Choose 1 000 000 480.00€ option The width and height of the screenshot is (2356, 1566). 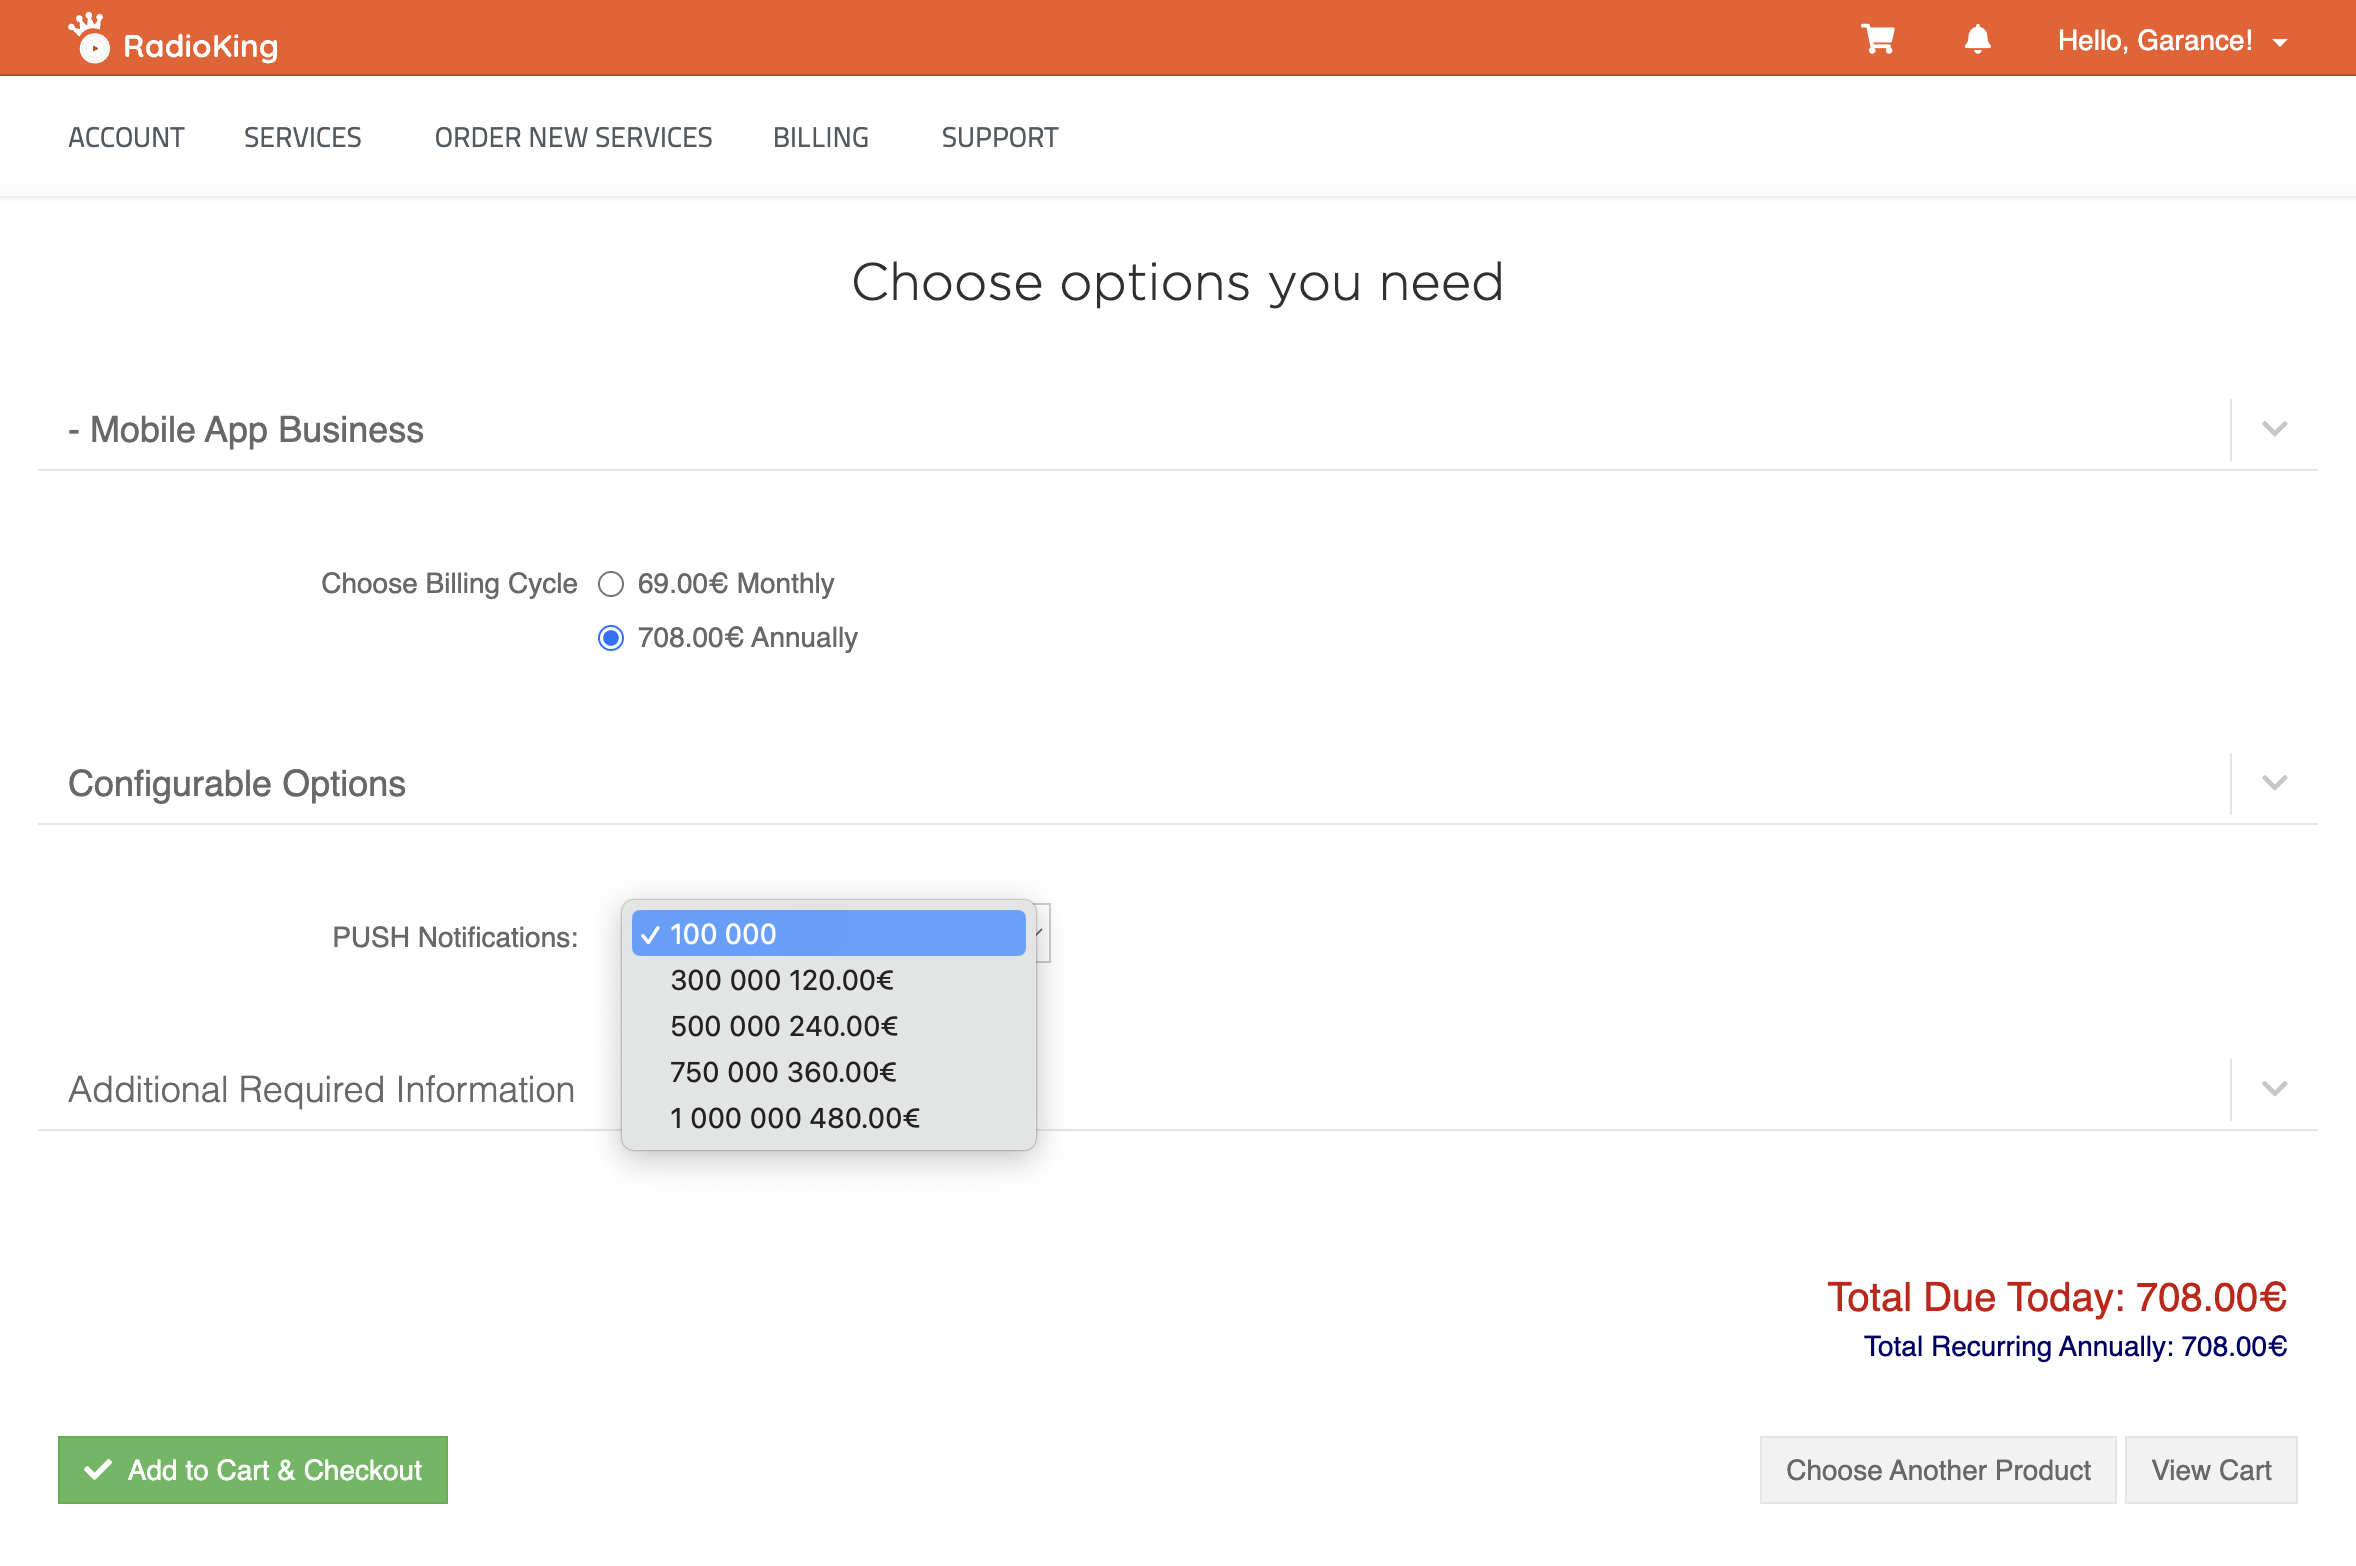pyautogui.click(x=828, y=1118)
